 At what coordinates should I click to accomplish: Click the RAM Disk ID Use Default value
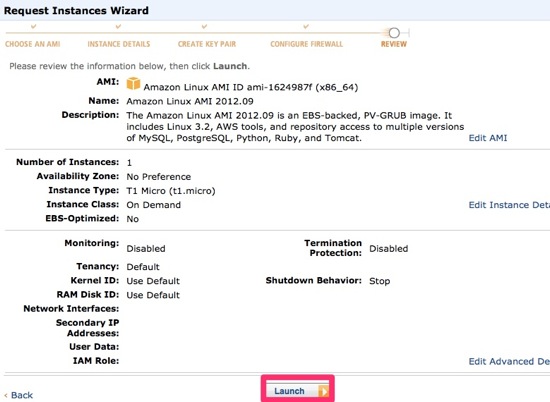(153, 295)
